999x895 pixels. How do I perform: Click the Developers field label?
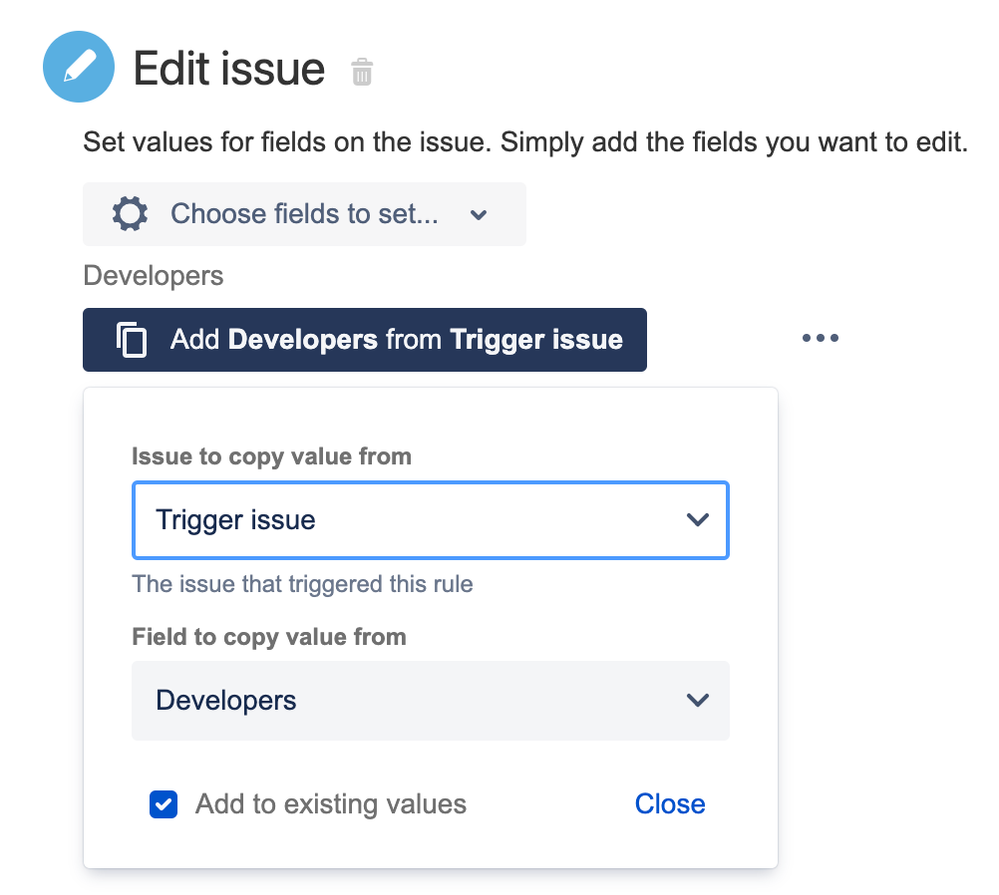coord(153,276)
